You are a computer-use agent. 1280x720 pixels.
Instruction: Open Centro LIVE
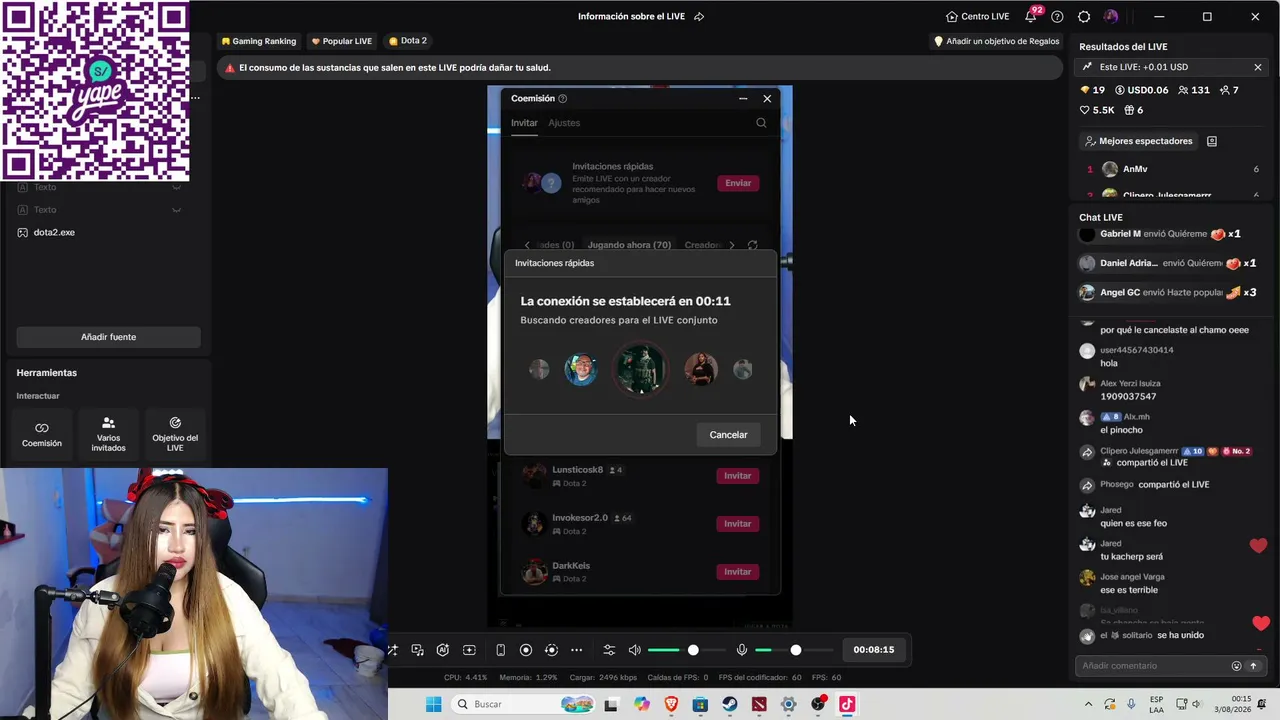click(x=977, y=17)
